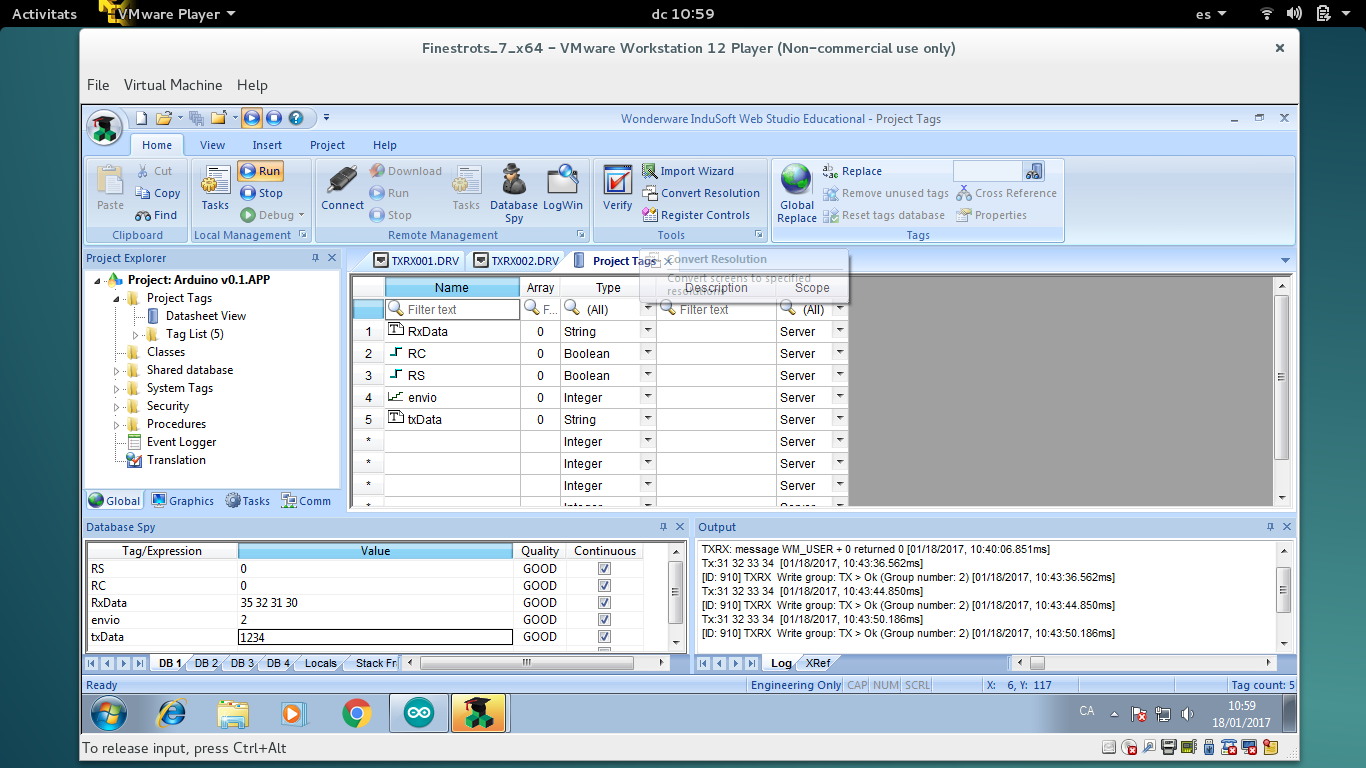This screenshot has width=1366, height=768.
Task: Open the LogWin tool
Action: click(x=563, y=189)
